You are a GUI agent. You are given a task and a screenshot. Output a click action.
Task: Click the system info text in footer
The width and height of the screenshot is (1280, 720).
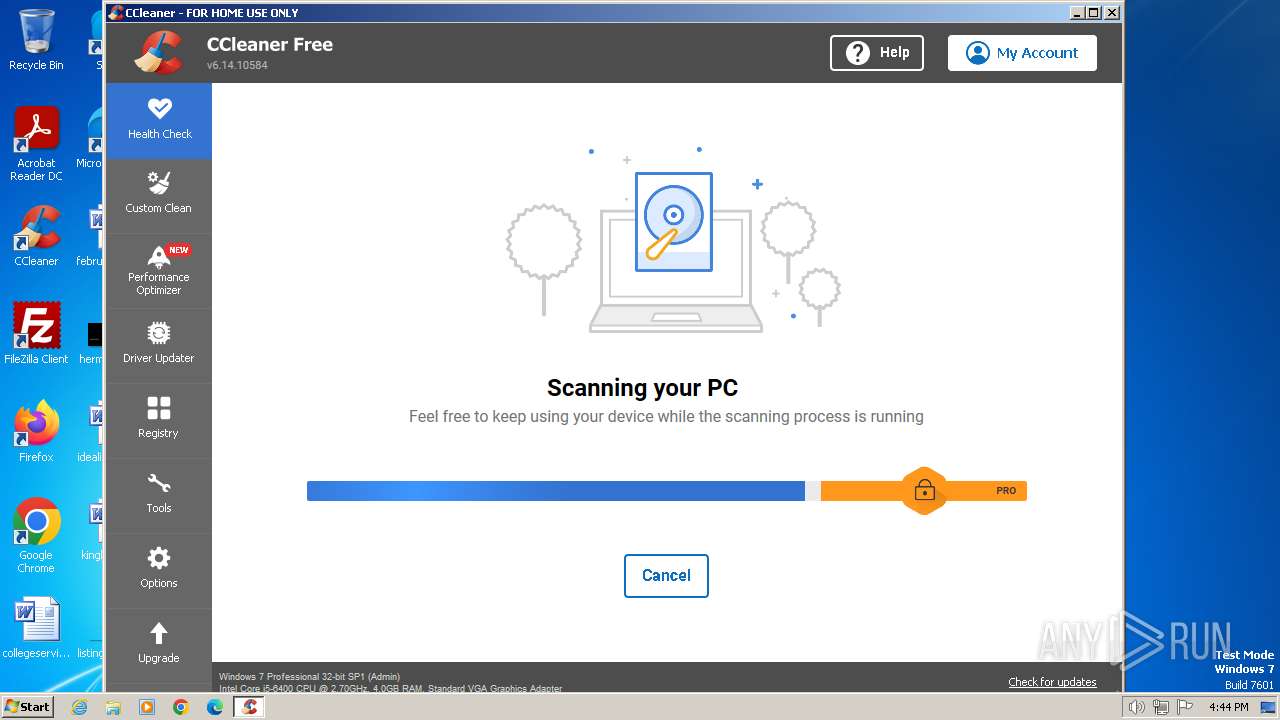tap(390, 682)
